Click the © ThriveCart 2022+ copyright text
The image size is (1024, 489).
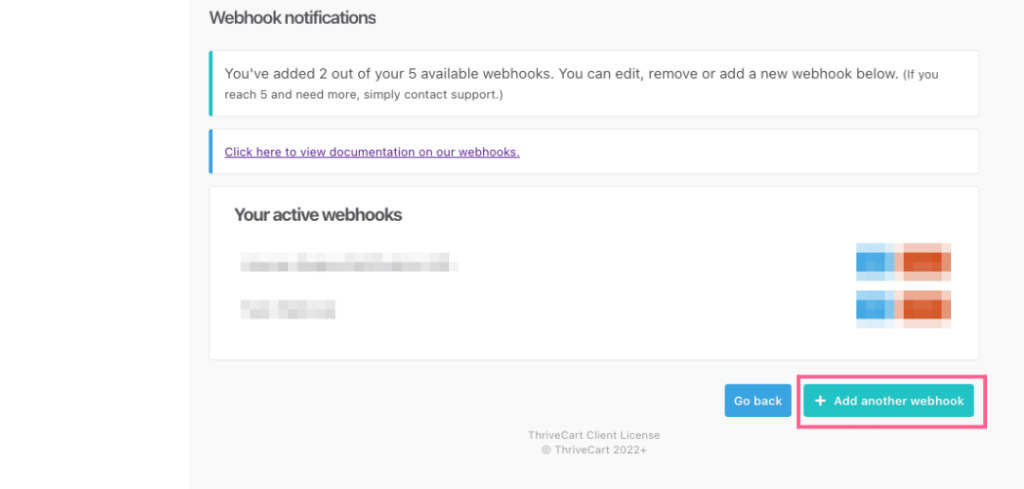click(594, 450)
